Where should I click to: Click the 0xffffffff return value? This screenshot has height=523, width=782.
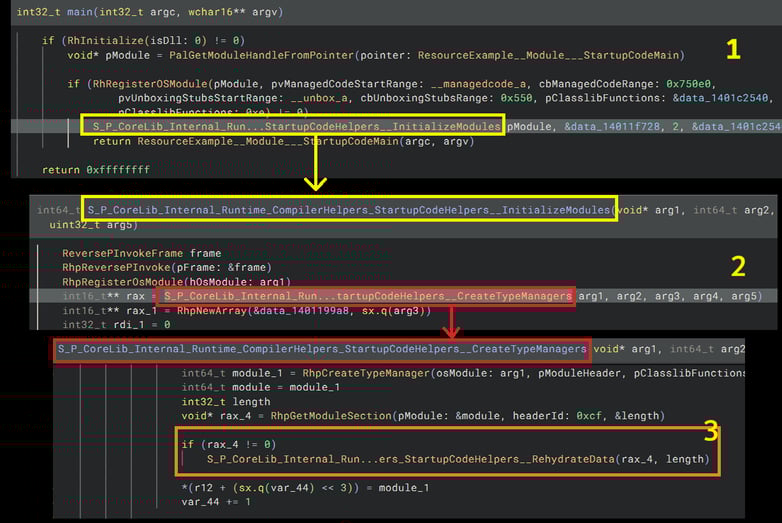click(x=118, y=170)
